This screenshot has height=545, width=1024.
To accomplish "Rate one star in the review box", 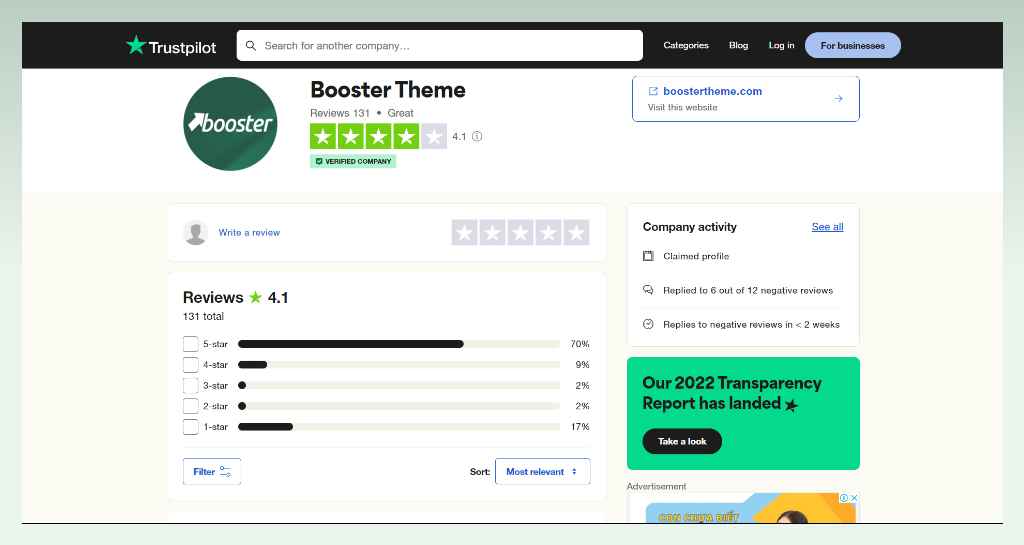I will 464,232.
